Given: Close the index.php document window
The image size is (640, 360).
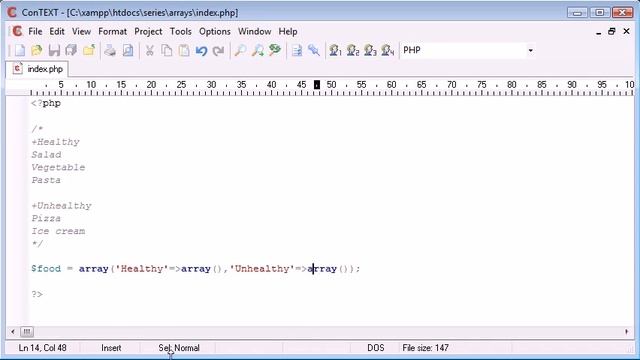Looking at the screenshot, I should [x=627, y=31].
